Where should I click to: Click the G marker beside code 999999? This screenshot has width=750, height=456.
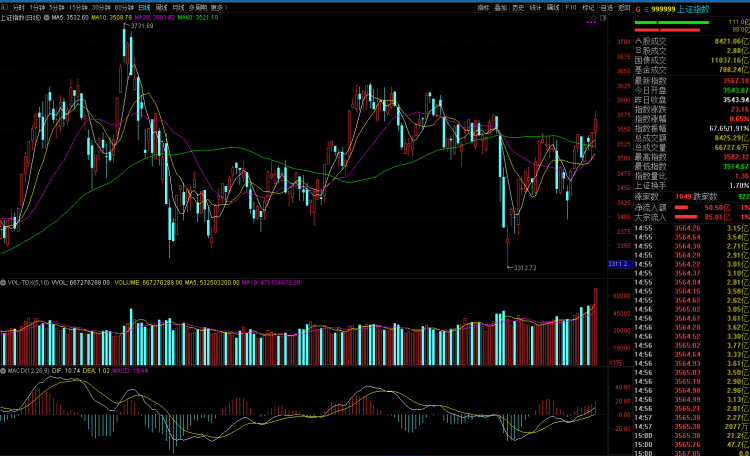click(x=640, y=8)
